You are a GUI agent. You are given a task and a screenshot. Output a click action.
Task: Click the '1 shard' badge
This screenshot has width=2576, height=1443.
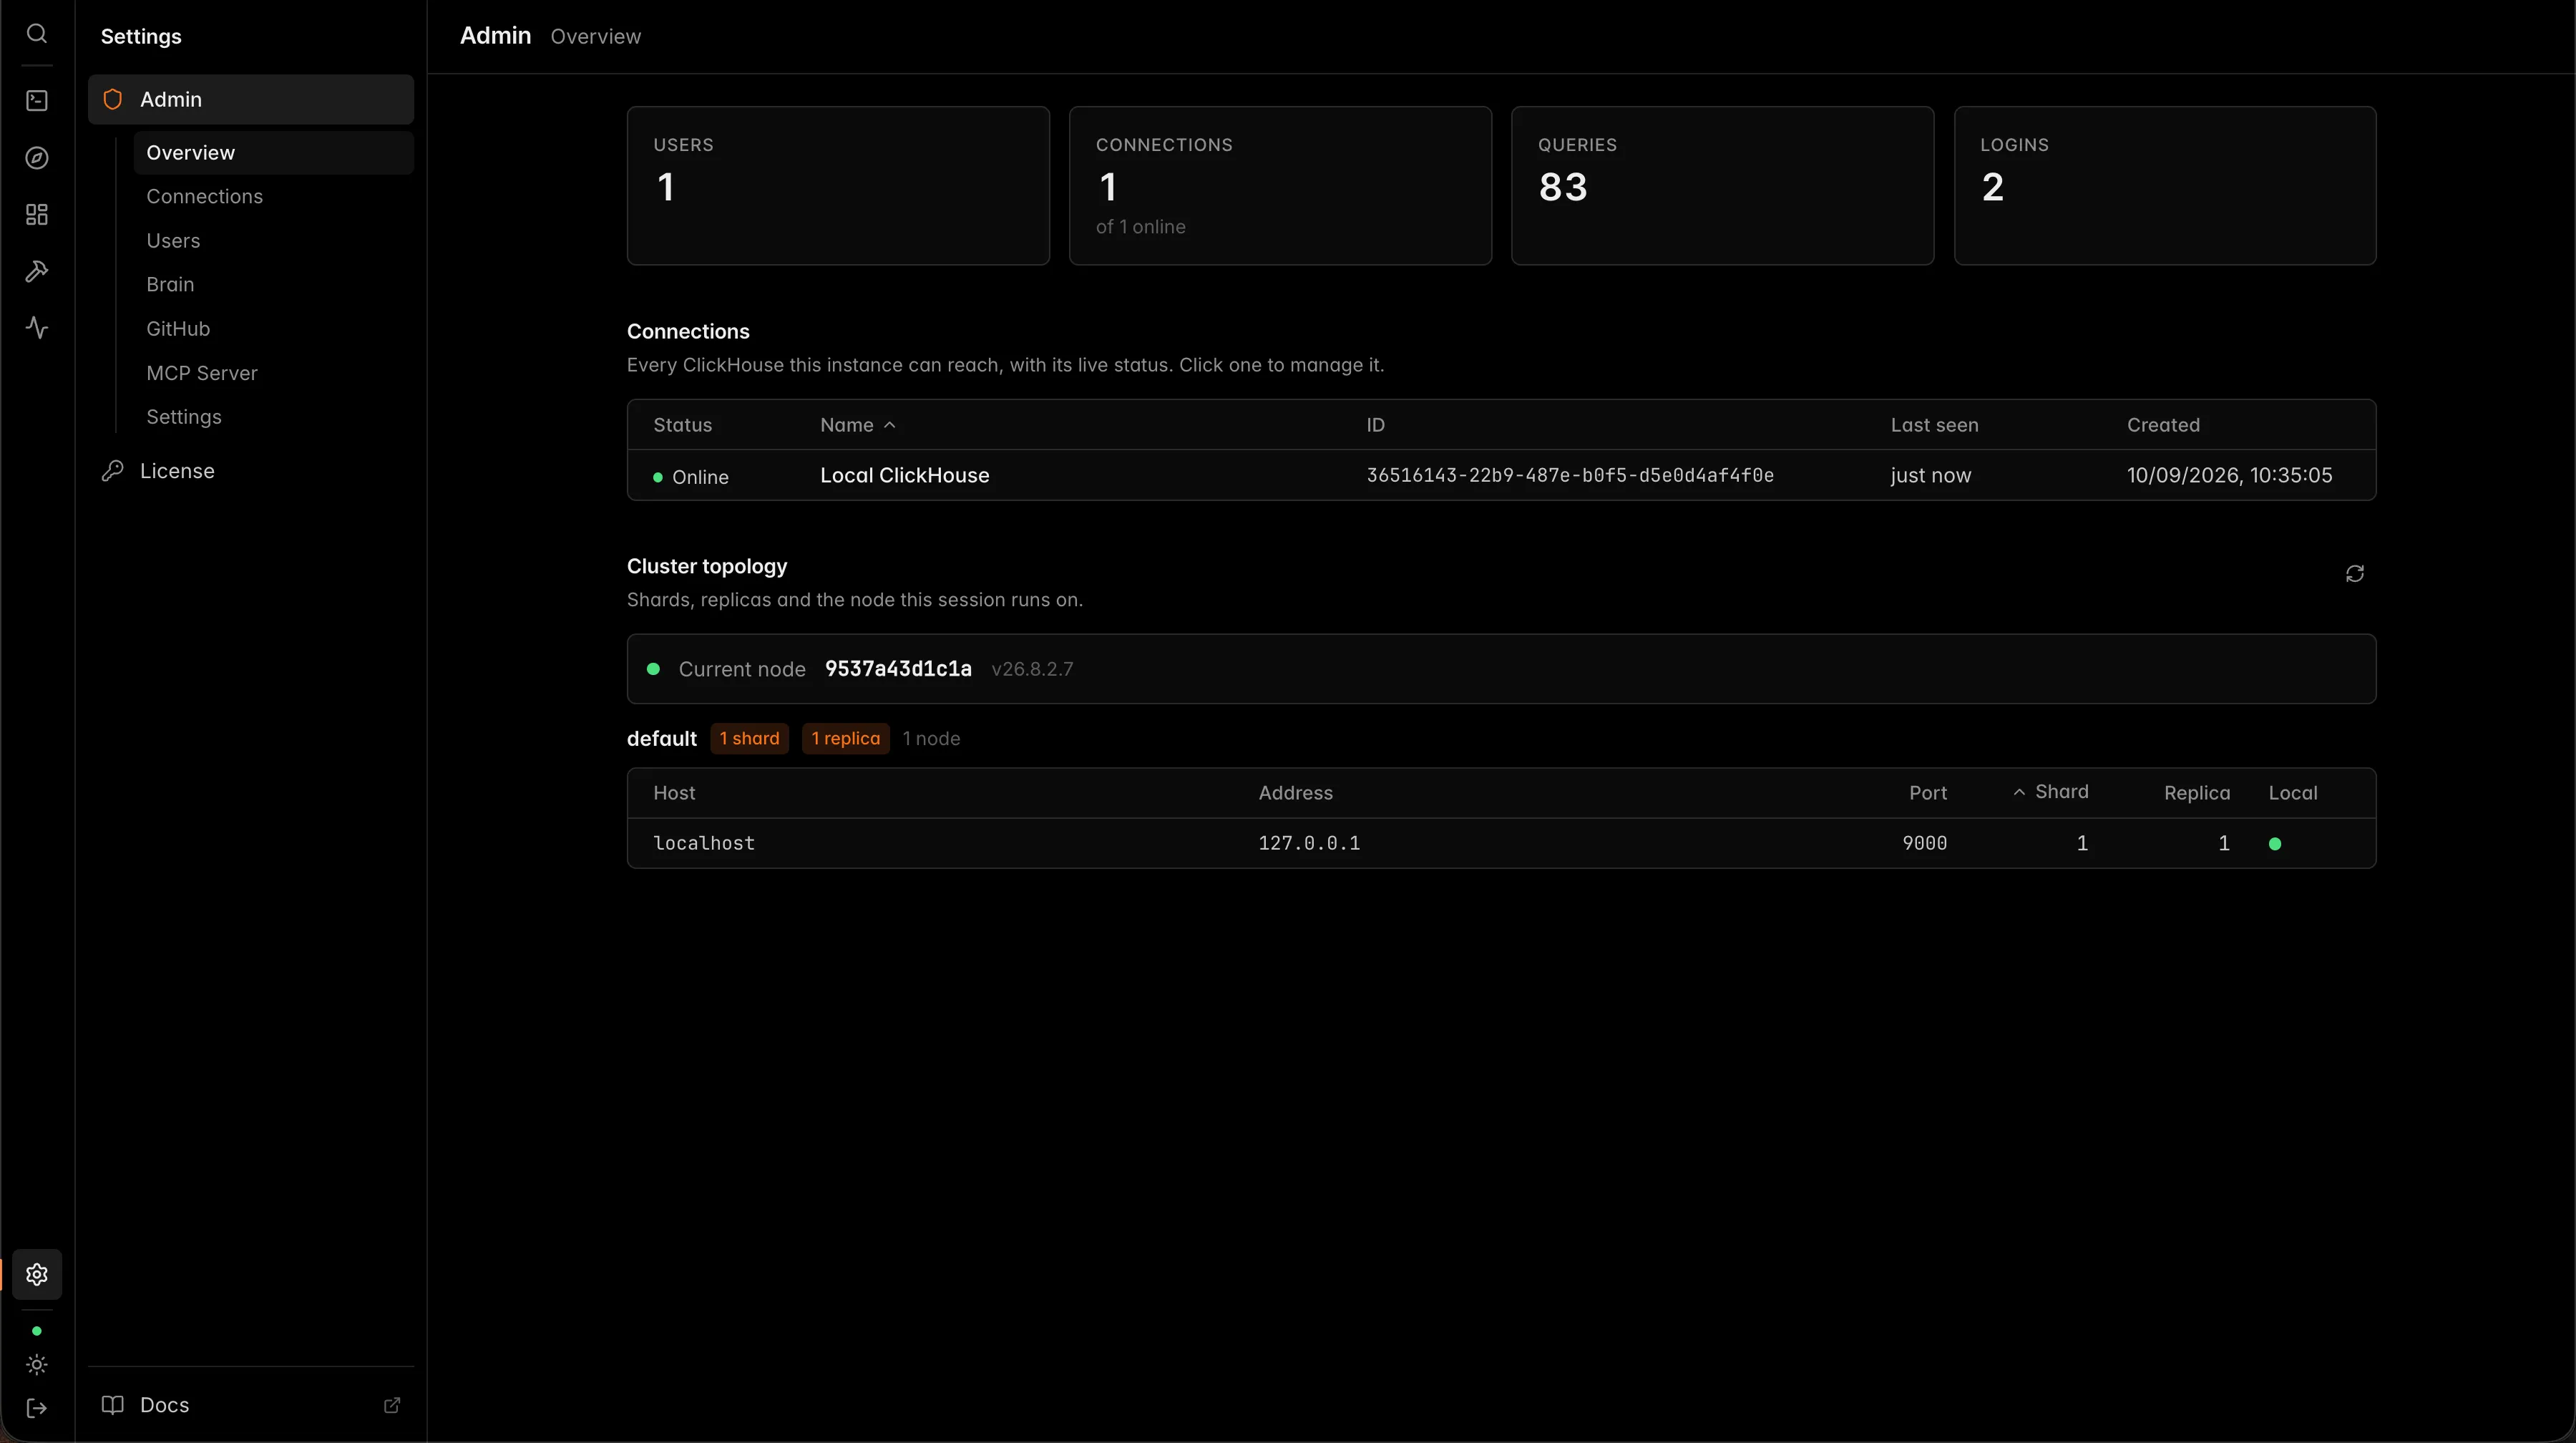750,739
